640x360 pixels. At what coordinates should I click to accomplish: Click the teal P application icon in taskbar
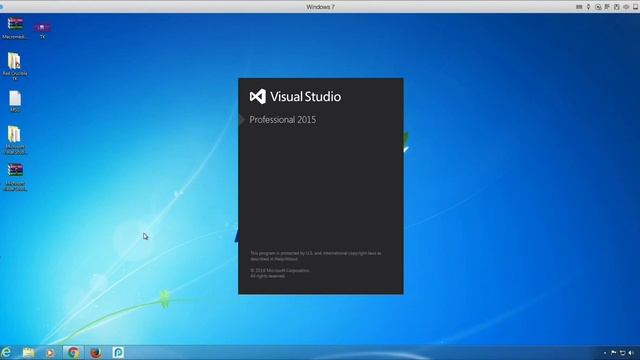tap(118, 352)
